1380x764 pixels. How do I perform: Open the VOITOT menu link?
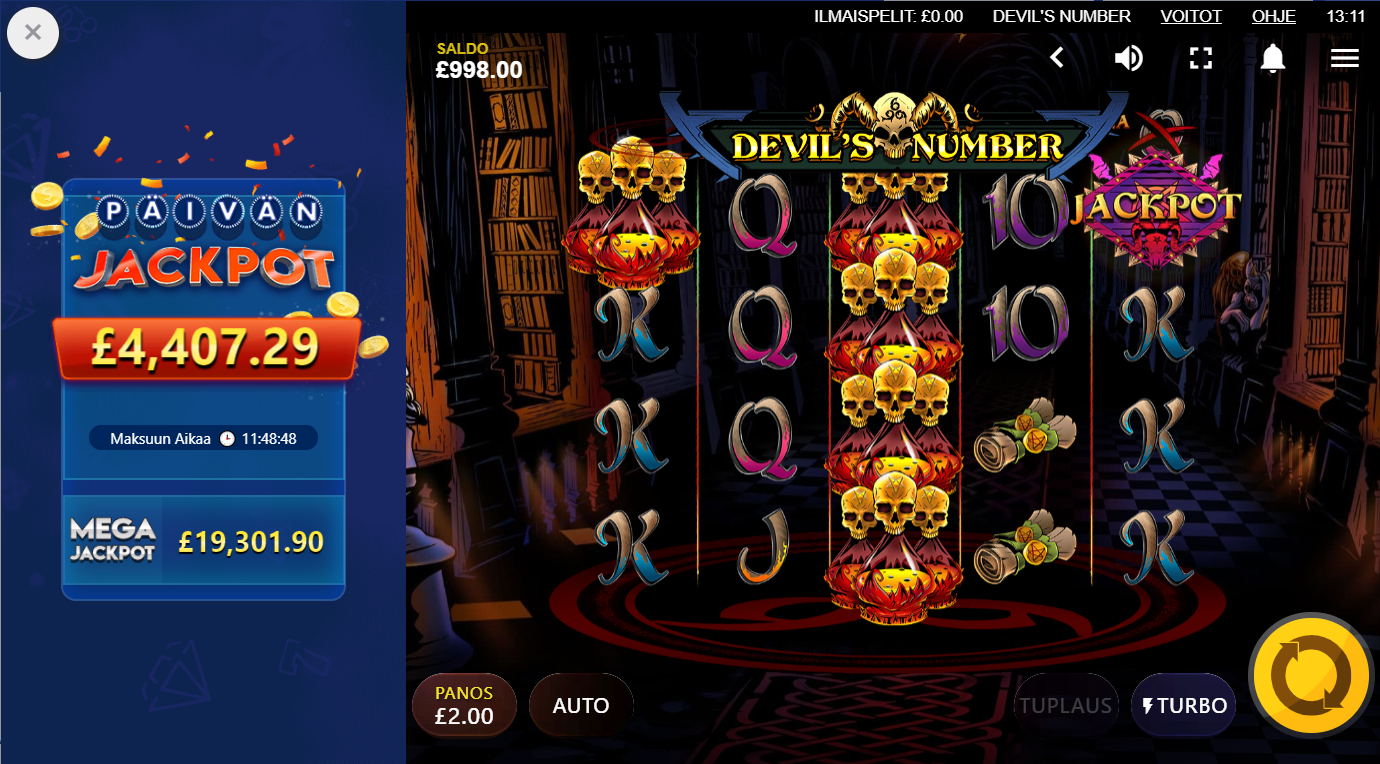(x=1191, y=16)
